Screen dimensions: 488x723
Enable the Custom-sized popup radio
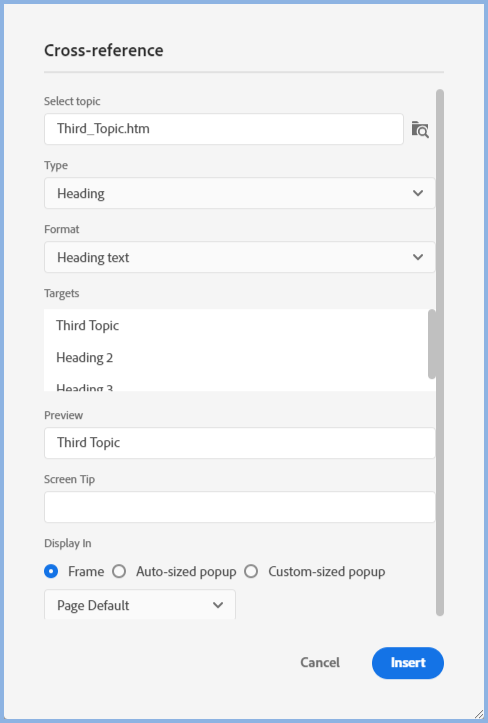coord(251,571)
